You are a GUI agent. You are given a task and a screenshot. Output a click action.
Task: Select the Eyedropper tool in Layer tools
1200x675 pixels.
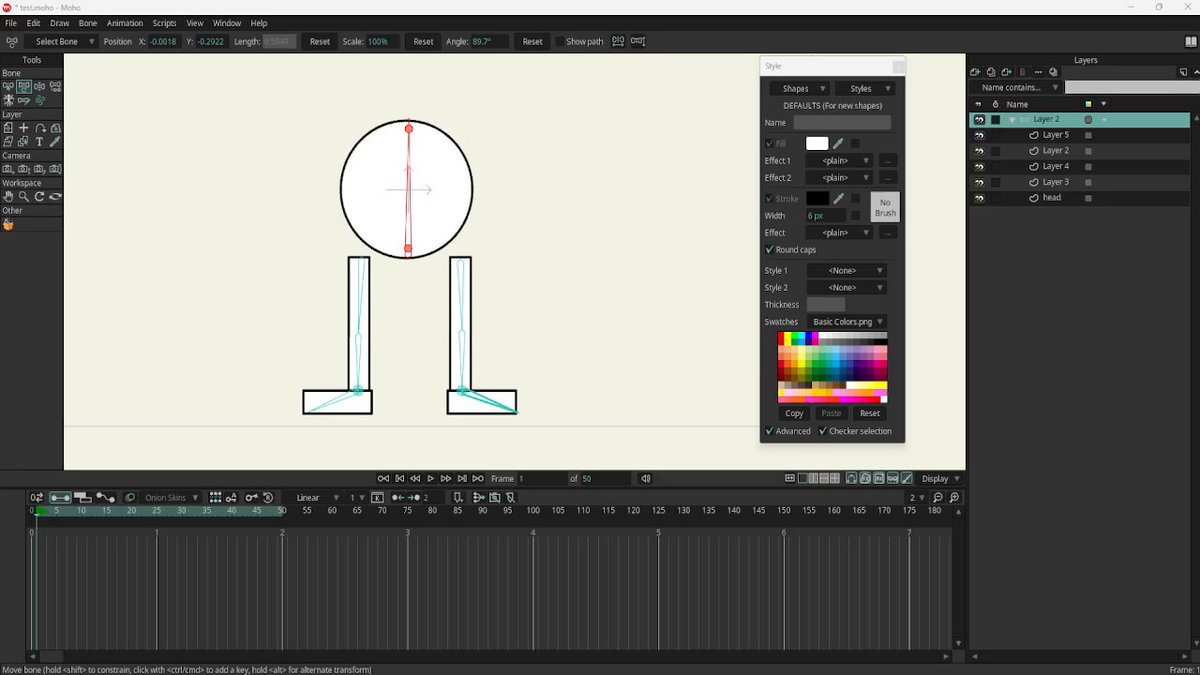point(55,142)
